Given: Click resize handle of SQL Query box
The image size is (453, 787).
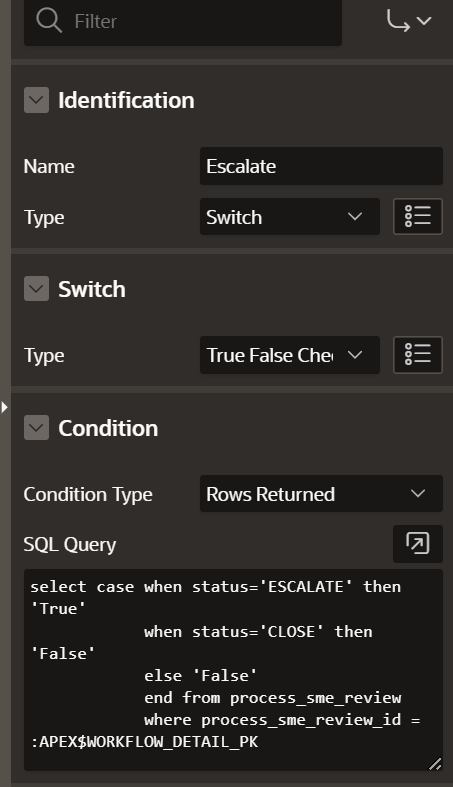Looking at the screenshot, I should point(435,764).
